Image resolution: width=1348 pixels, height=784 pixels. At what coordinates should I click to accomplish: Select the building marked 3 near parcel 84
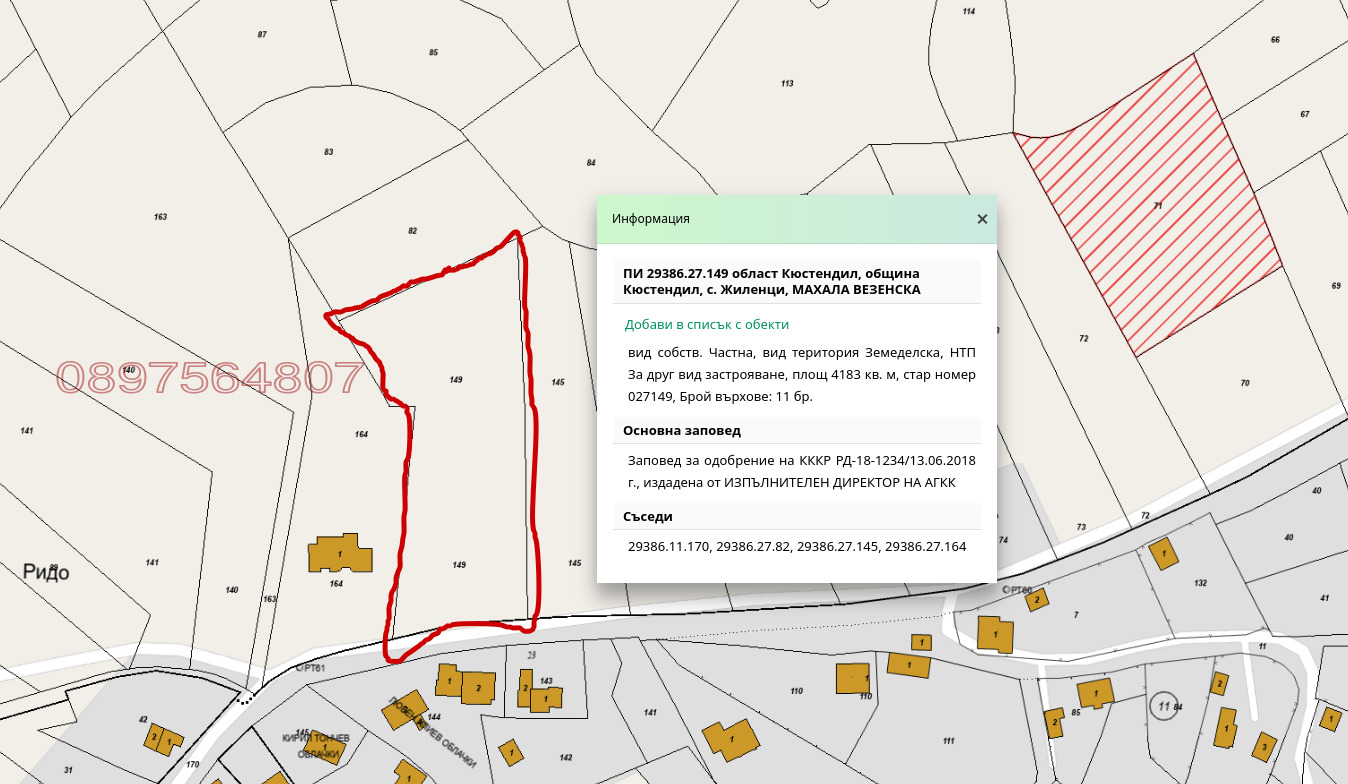pos(1264,745)
